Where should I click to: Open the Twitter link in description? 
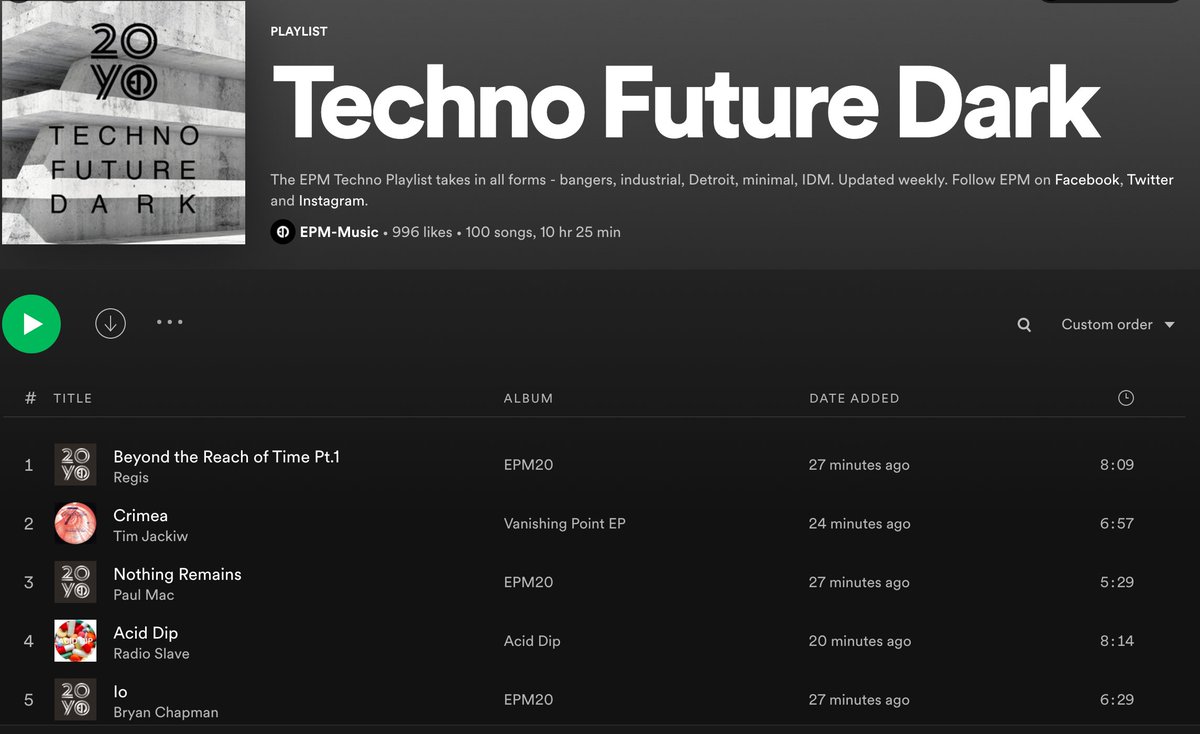(1150, 180)
